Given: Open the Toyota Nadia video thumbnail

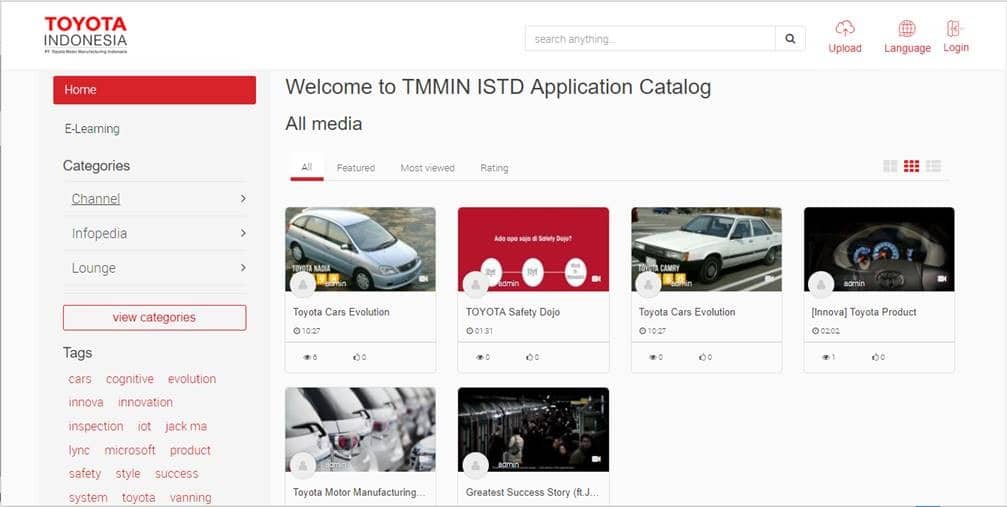Looking at the screenshot, I should (360, 249).
